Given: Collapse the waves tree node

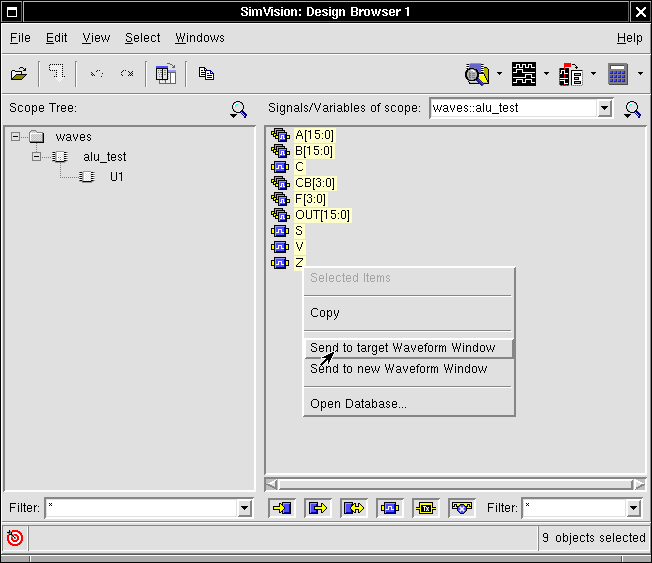Looking at the screenshot, I should pos(15,136).
